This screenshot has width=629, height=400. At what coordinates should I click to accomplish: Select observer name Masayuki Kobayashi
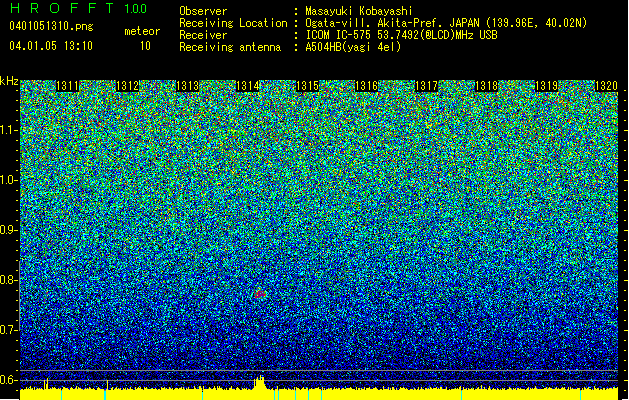tap(359, 11)
